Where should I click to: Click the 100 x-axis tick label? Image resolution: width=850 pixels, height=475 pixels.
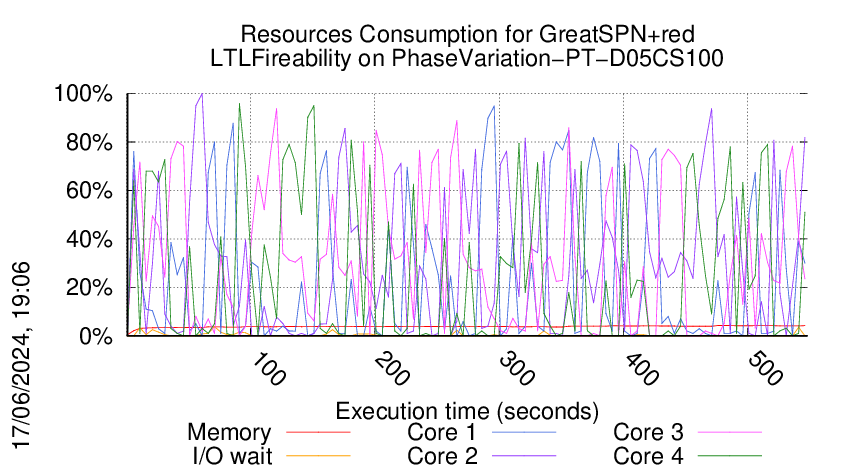click(x=268, y=369)
